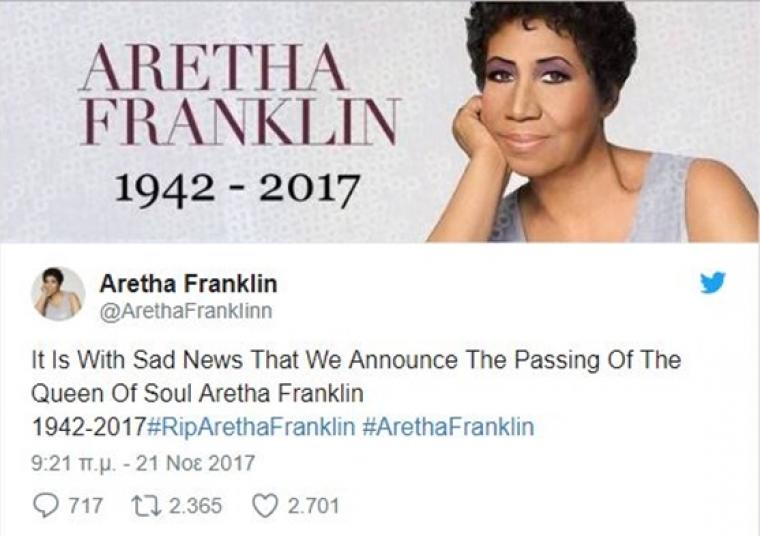Click the 1942-2017 text before the hashtags
The image size is (760, 536).
88,427
